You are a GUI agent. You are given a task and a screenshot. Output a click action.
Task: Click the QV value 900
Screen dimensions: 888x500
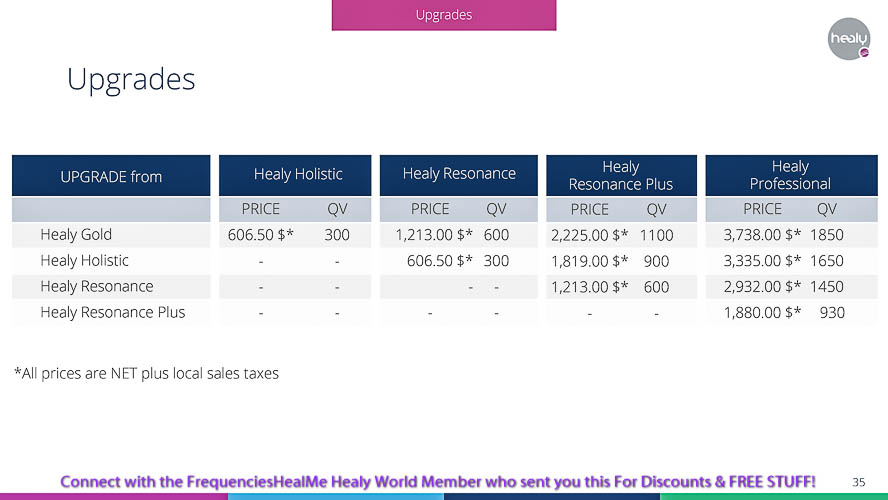(656, 260)
